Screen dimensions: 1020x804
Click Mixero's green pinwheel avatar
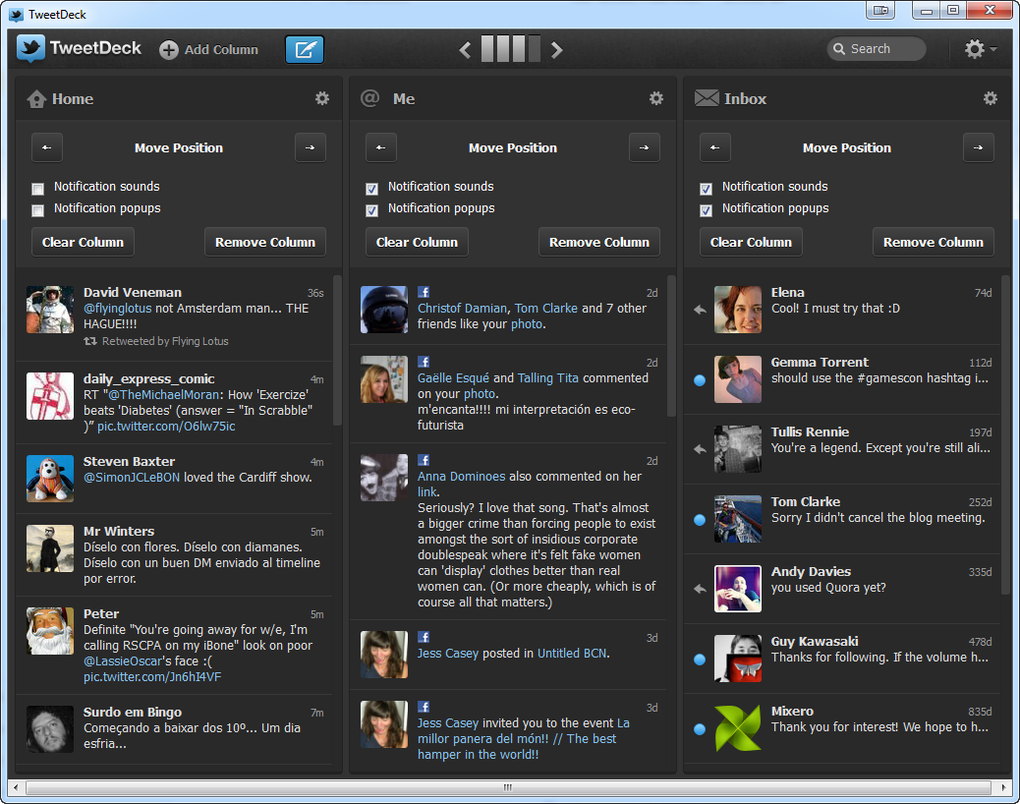coord(738,728)
